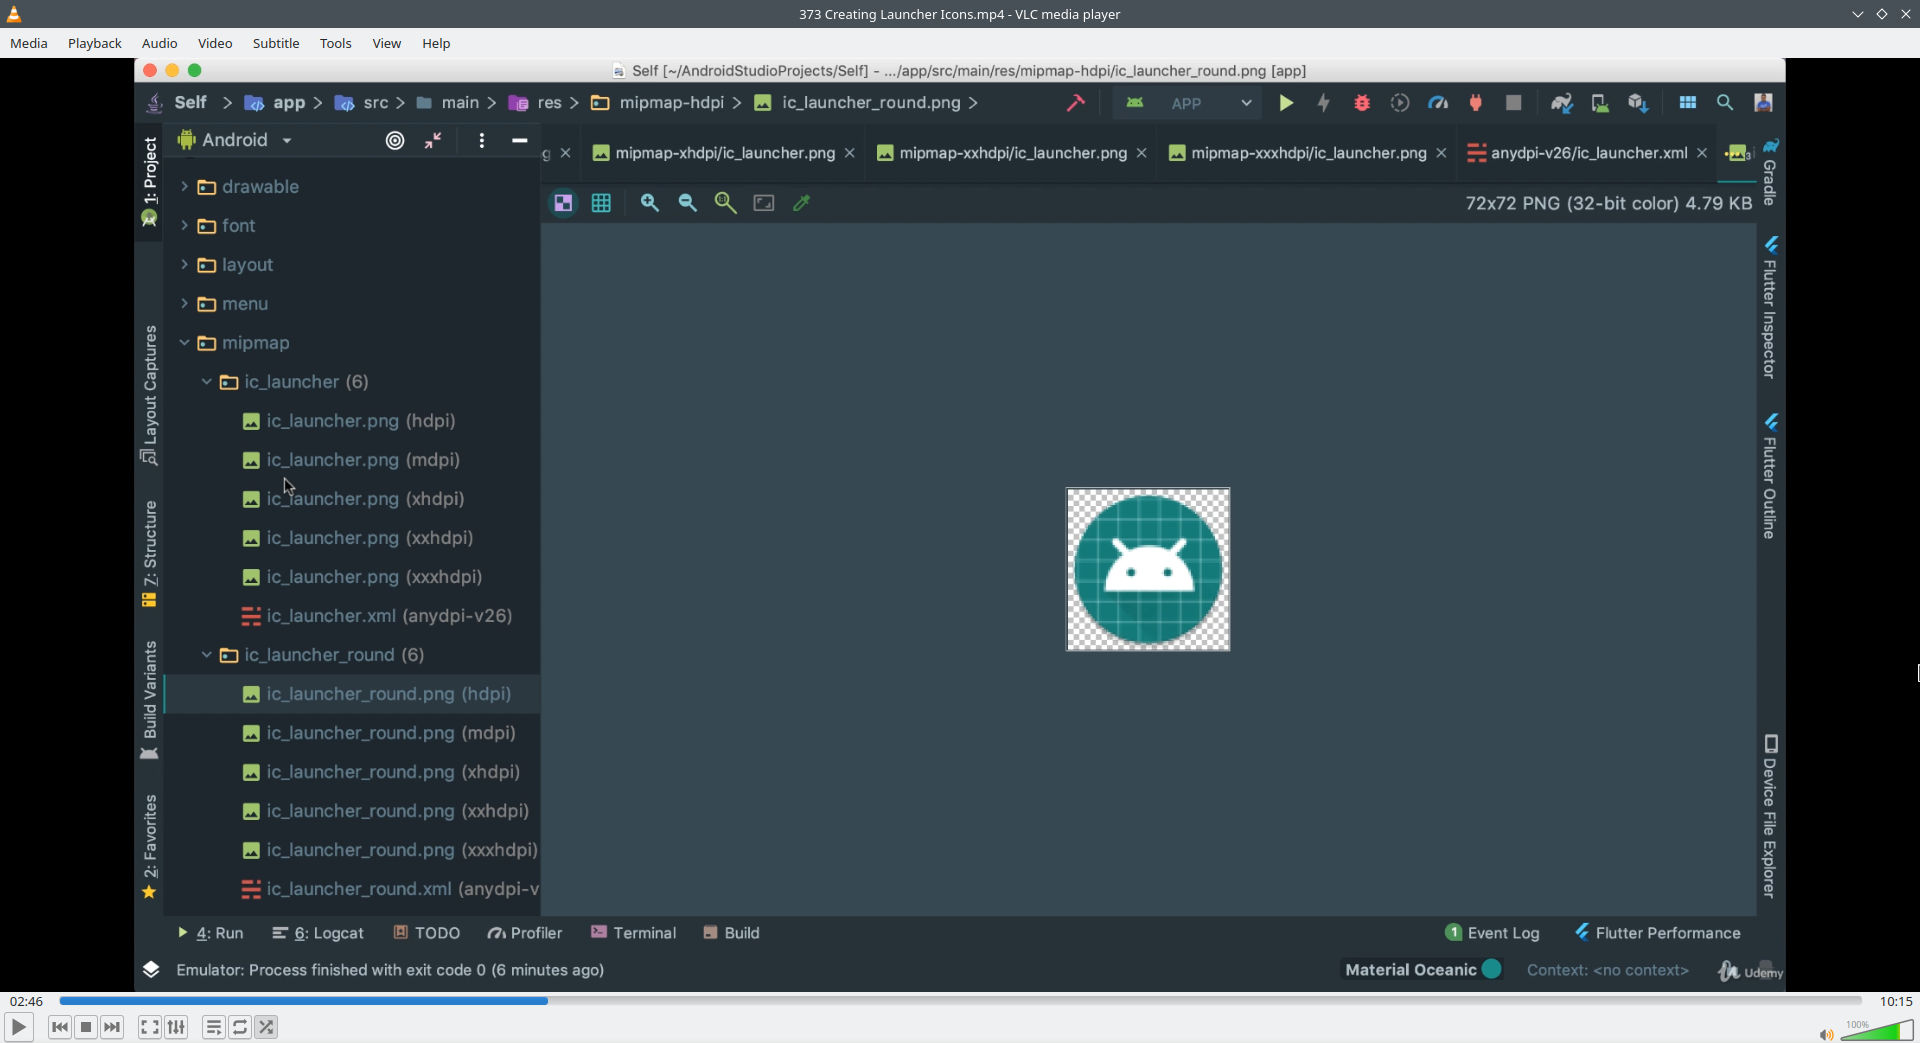
Task: Open the AVD Manager icon
Action: [x=1600, y=103]
